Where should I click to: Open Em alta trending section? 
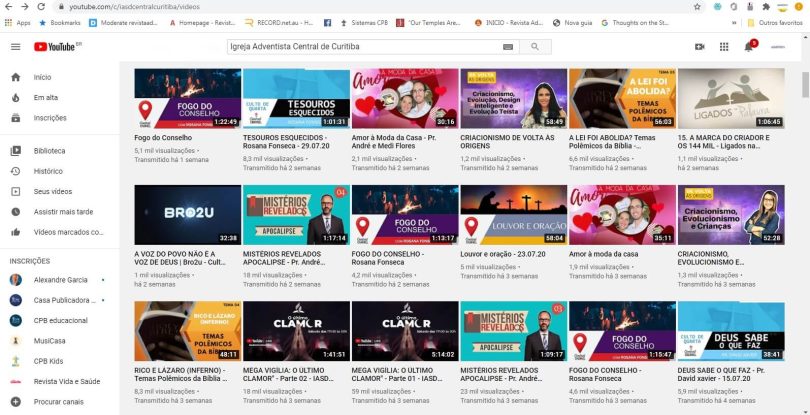(45, 97)
